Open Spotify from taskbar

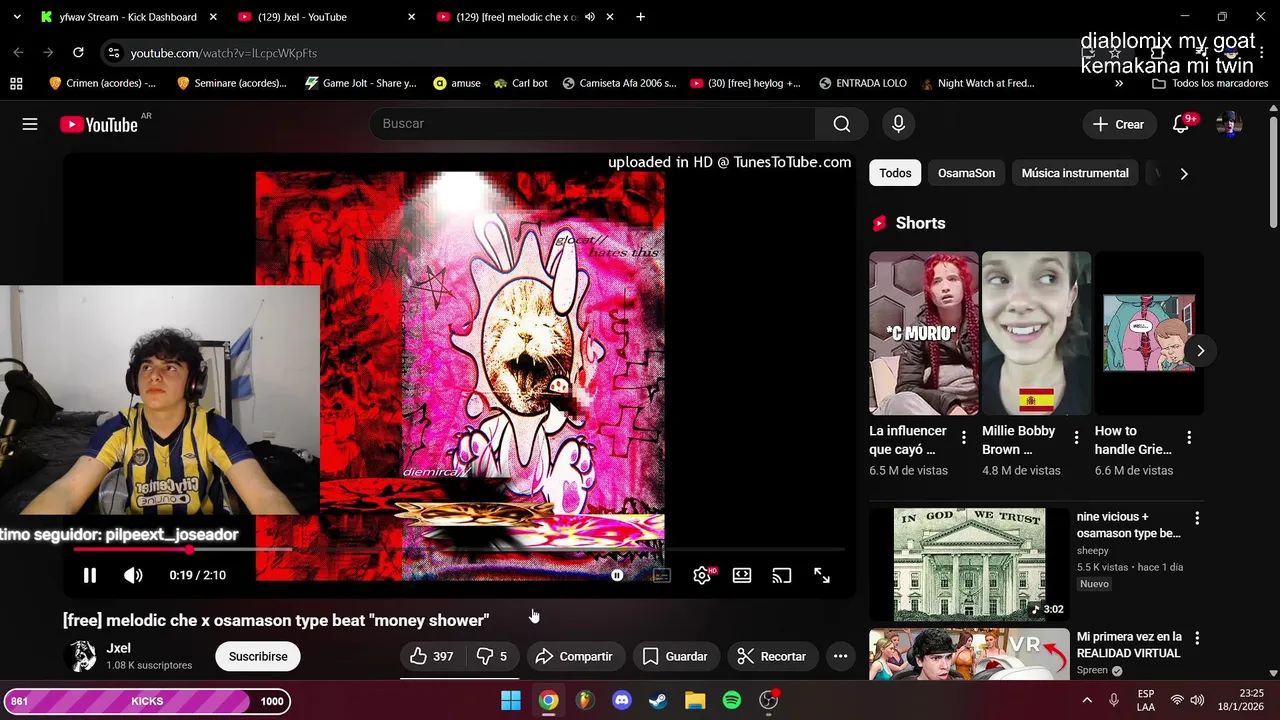[x=732, y=700]
